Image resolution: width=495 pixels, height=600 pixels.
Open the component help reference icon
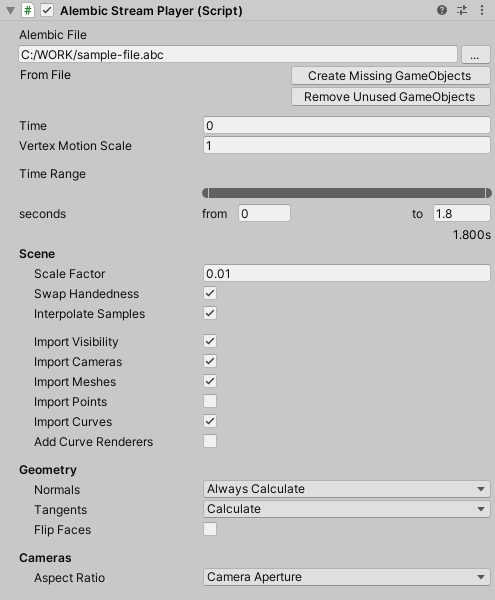[442, 10]
